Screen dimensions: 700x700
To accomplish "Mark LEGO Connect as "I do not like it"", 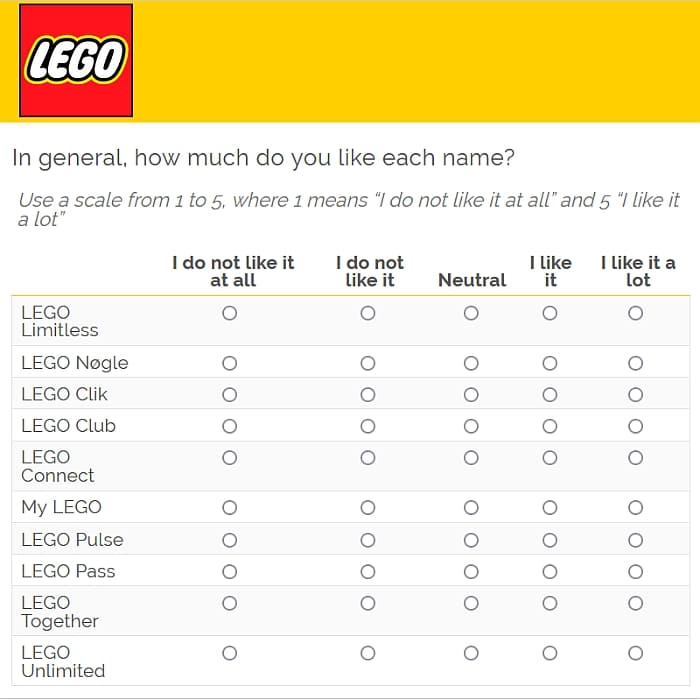I will click(x=368, y=458).
